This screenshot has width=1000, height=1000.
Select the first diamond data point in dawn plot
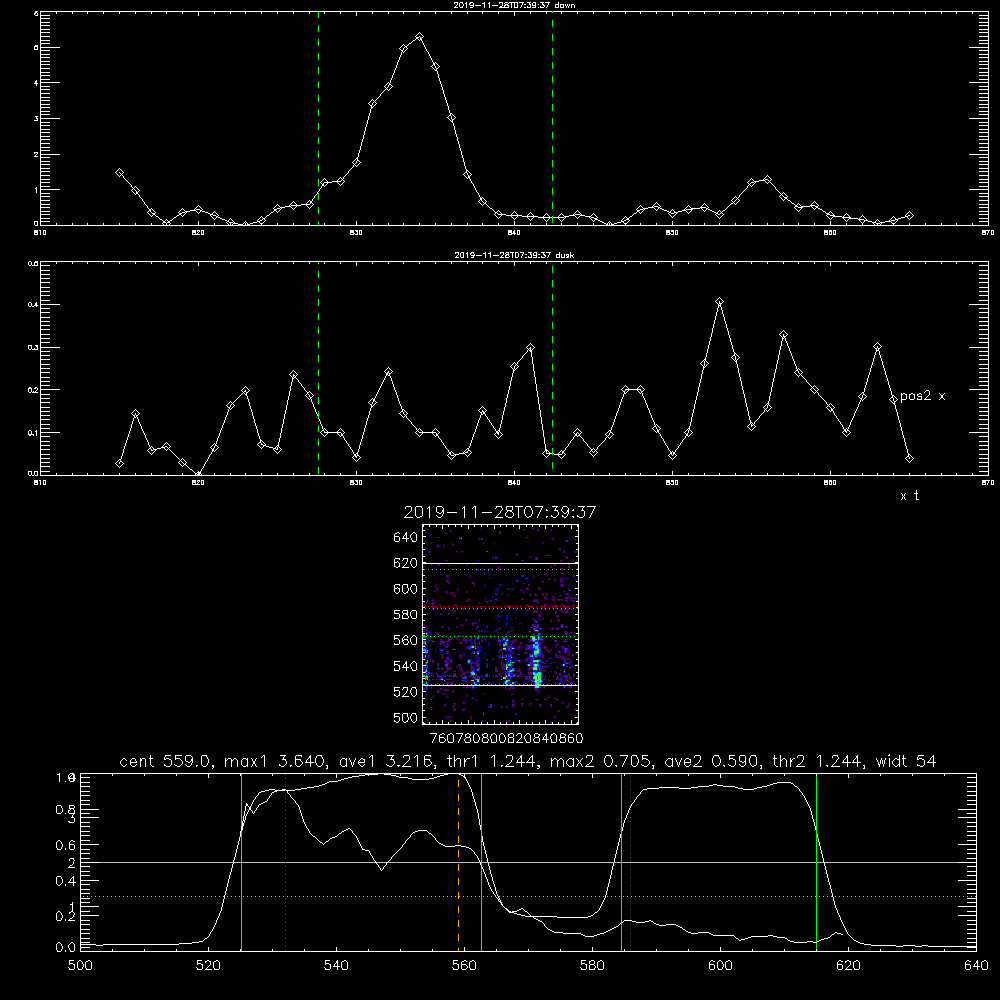pyautogui.click(x=119, y=173)
